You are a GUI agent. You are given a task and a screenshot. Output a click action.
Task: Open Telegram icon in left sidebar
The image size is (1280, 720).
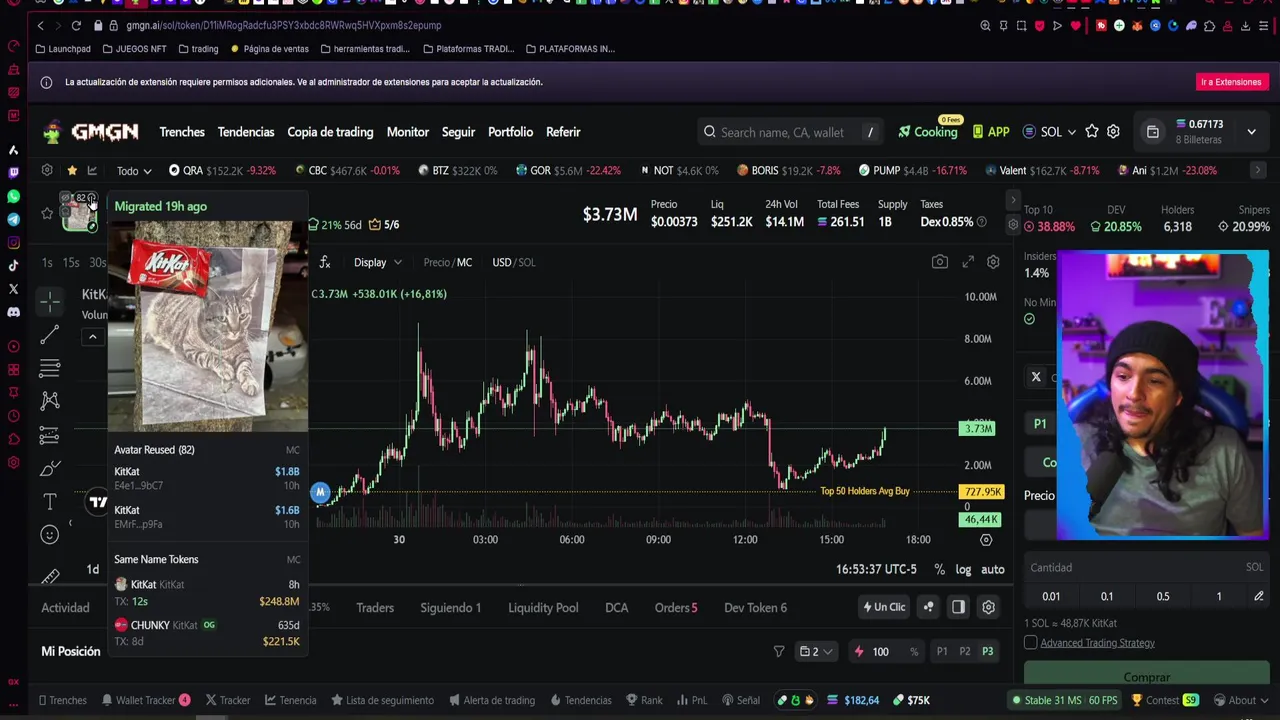(x=13, y=219)
